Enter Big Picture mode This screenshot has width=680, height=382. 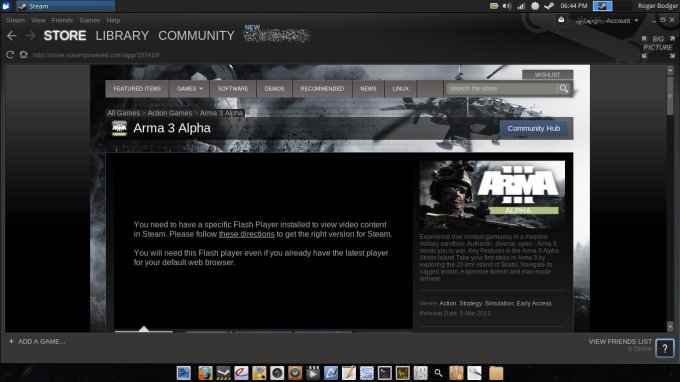[658, 47]
